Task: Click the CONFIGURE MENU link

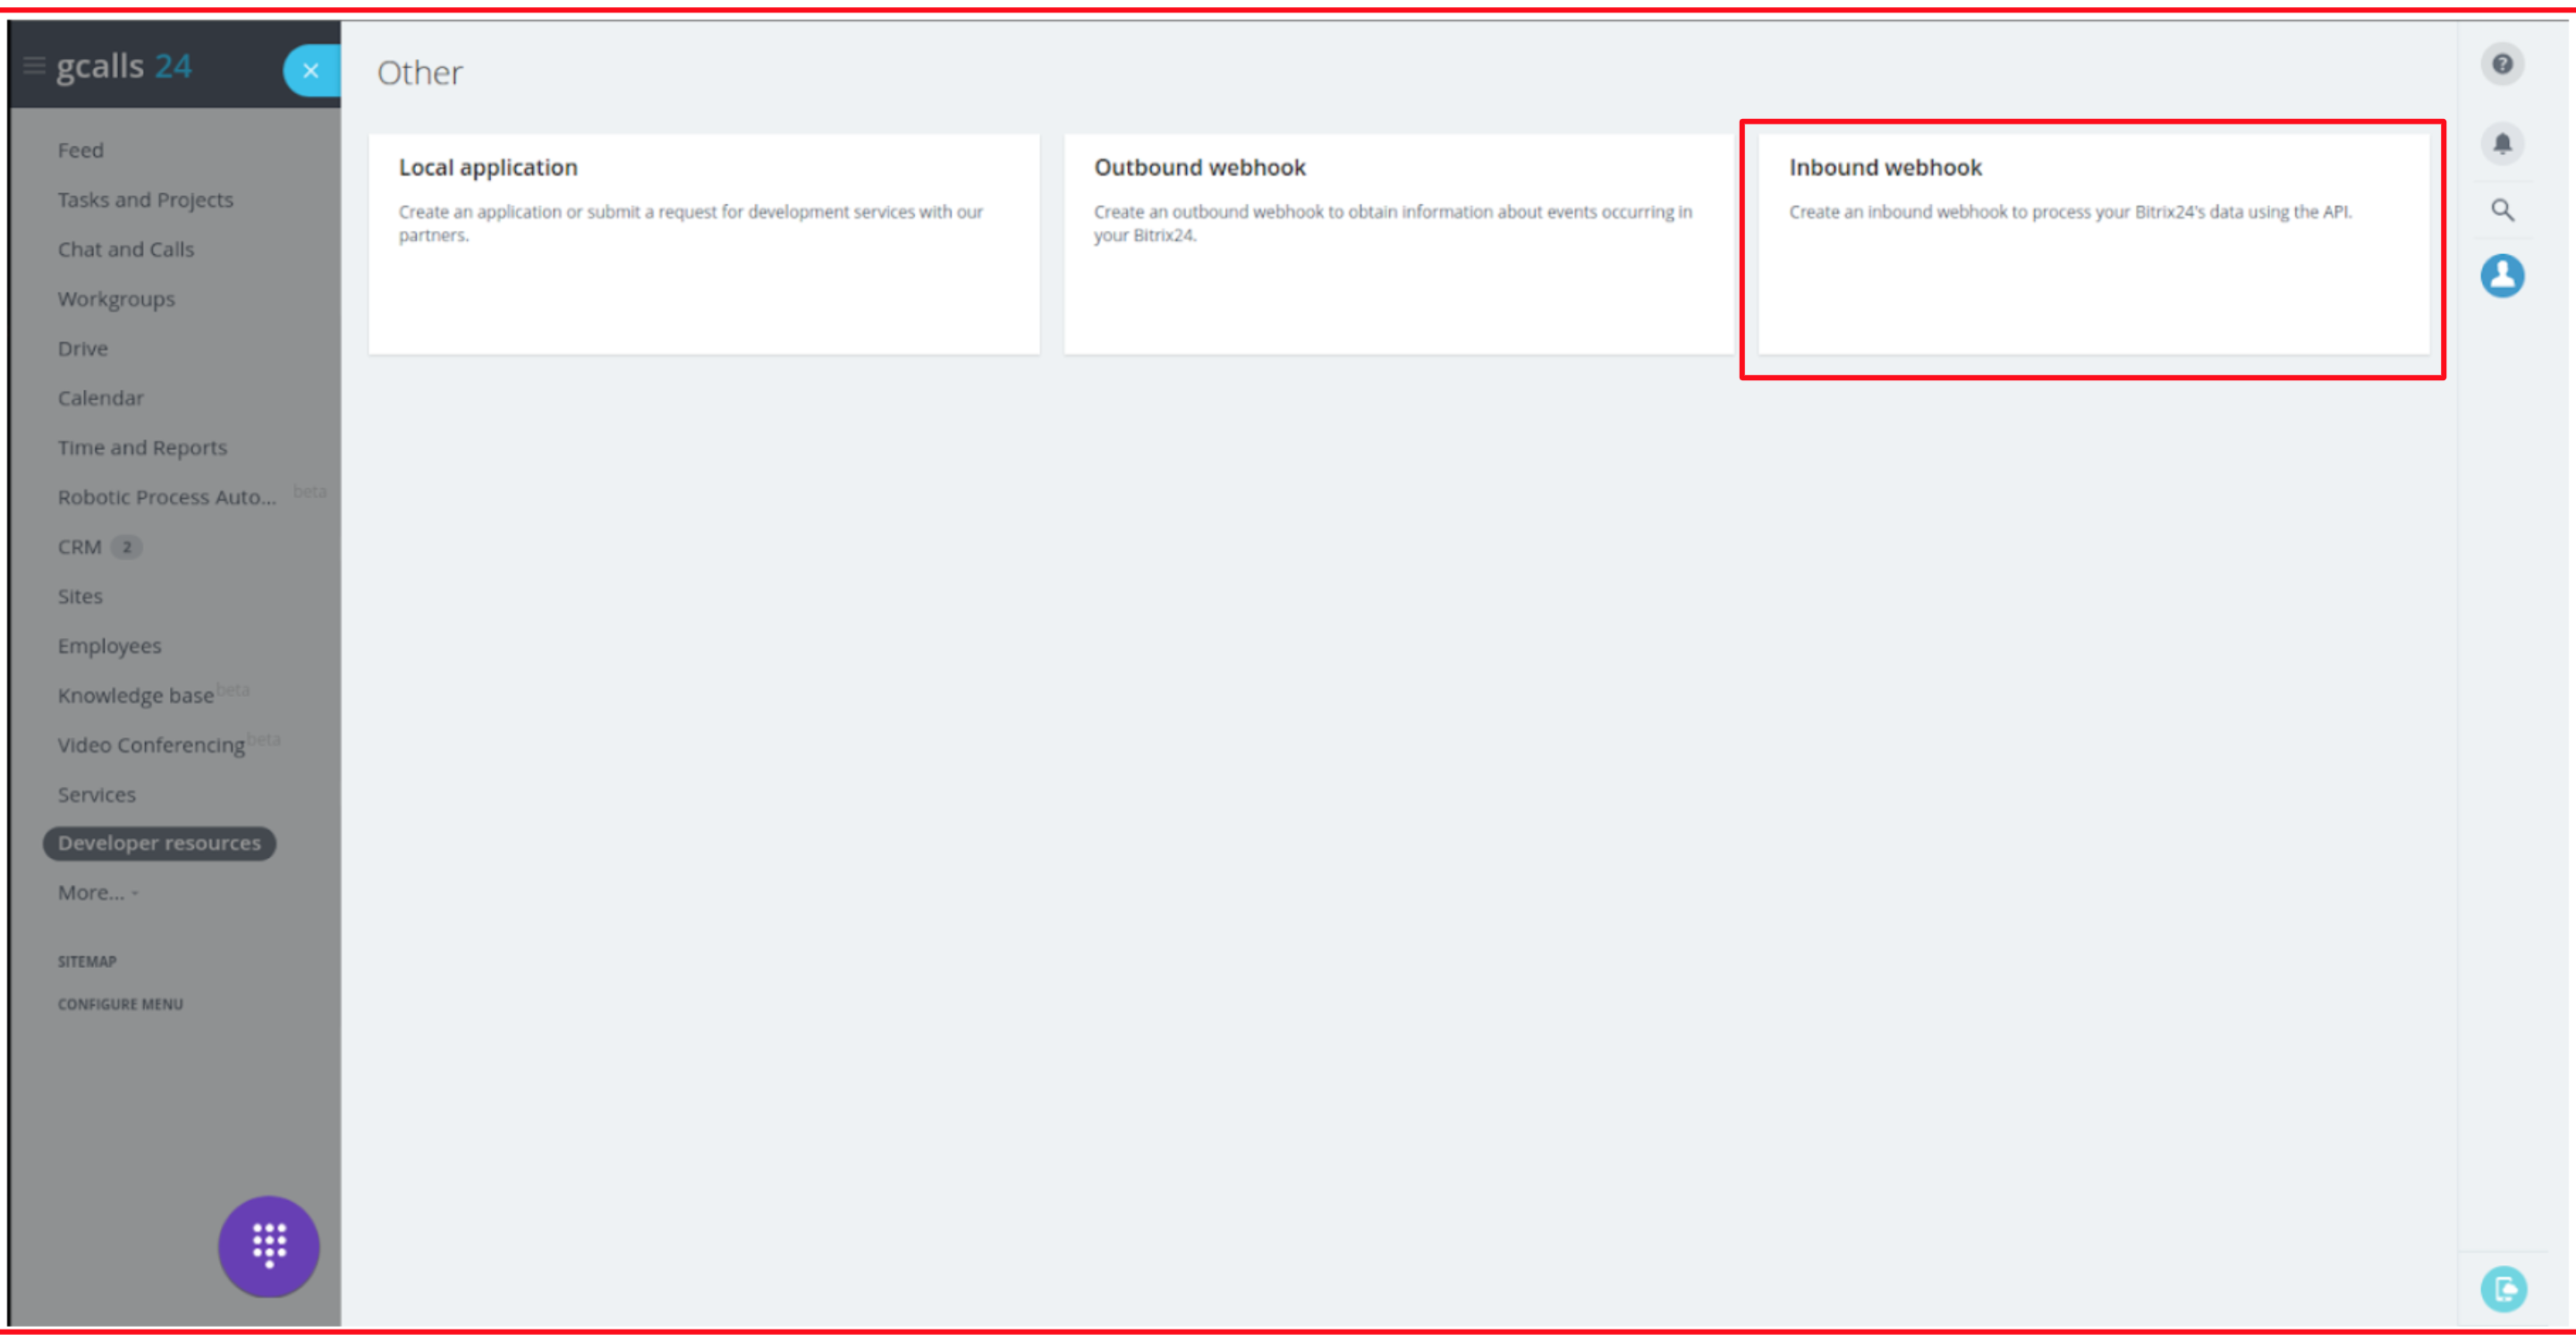Action: [120, 1004]
